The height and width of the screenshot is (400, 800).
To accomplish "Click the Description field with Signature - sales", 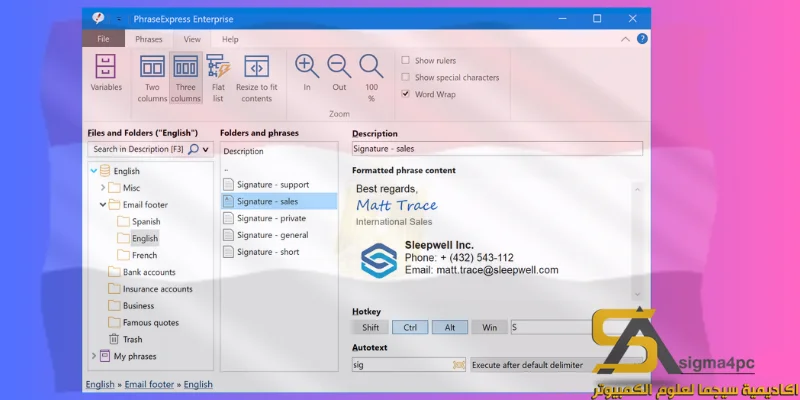I will coord(497,148).
